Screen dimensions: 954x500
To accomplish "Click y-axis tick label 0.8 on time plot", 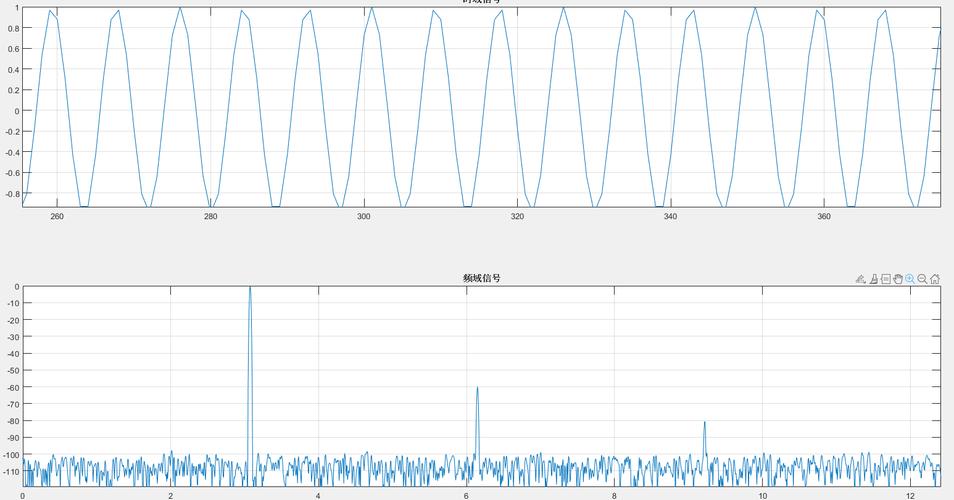I will (13, 28).
